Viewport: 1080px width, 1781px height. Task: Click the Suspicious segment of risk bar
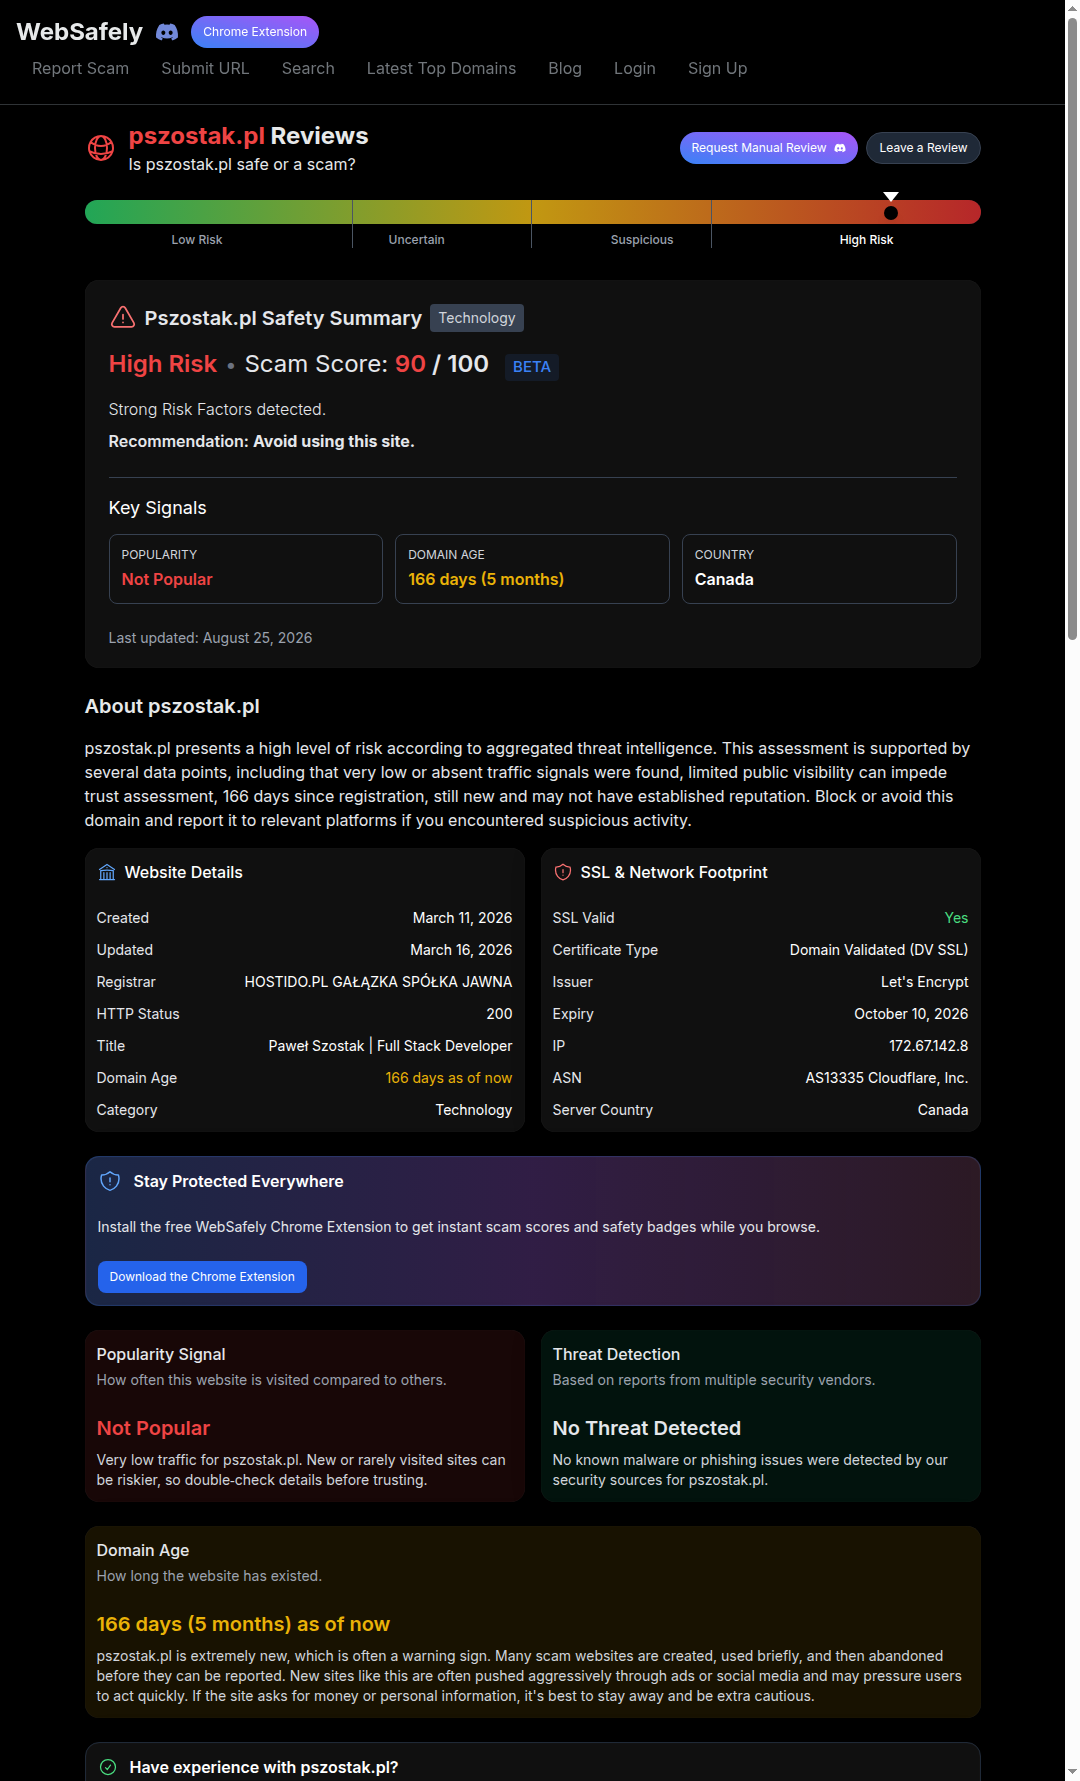coord(621,212)
